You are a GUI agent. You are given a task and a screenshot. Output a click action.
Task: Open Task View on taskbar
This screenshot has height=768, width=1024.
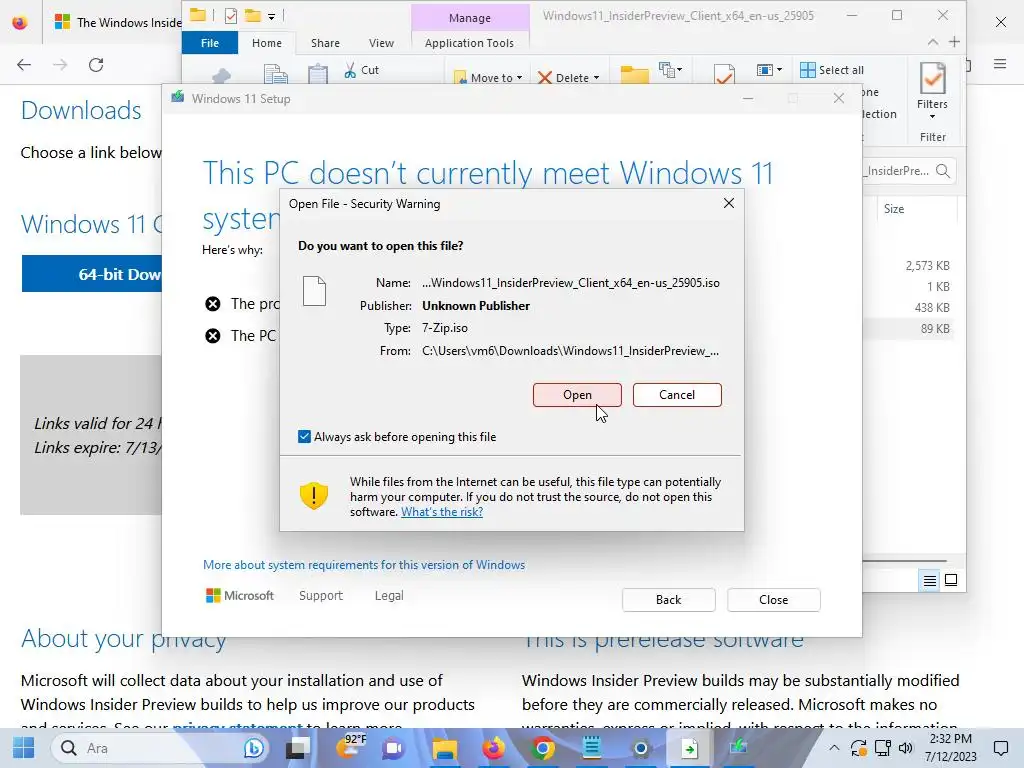298,748
